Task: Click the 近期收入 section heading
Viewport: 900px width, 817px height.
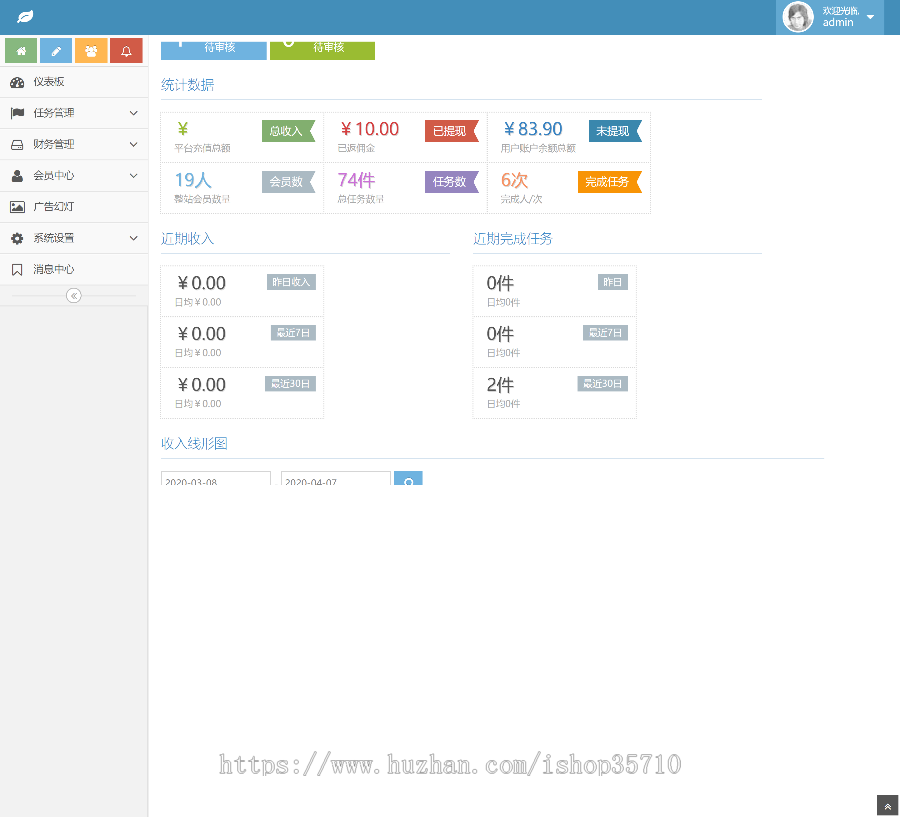Action: (188, 239)
